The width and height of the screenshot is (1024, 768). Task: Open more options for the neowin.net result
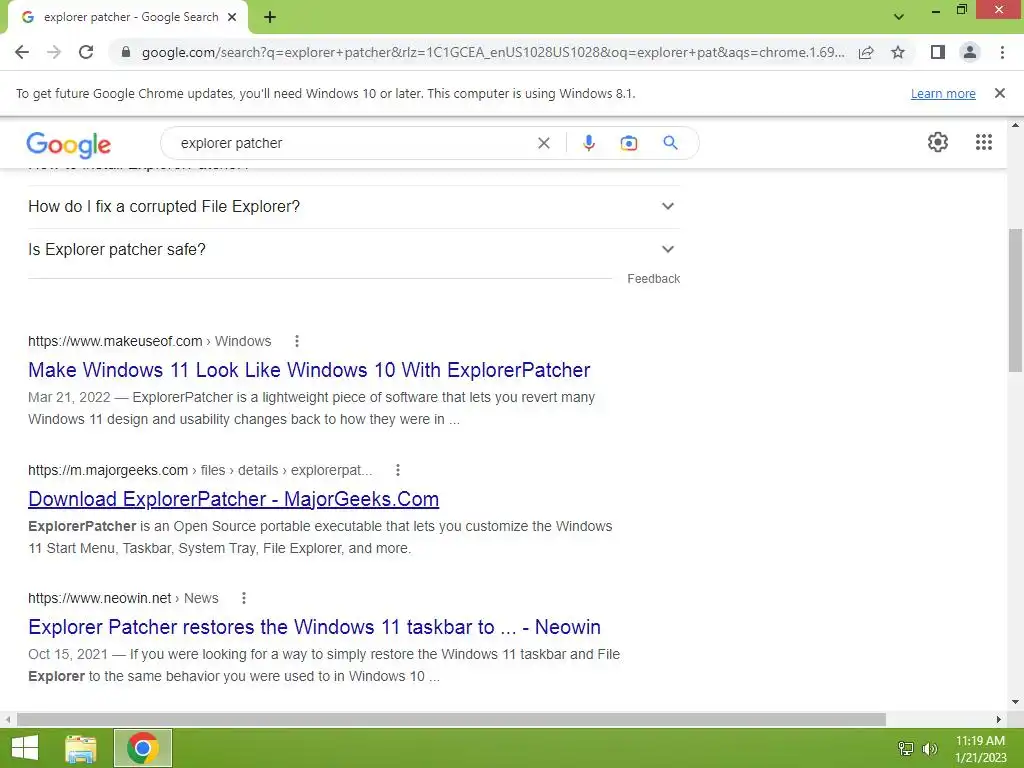click(244, 598)
